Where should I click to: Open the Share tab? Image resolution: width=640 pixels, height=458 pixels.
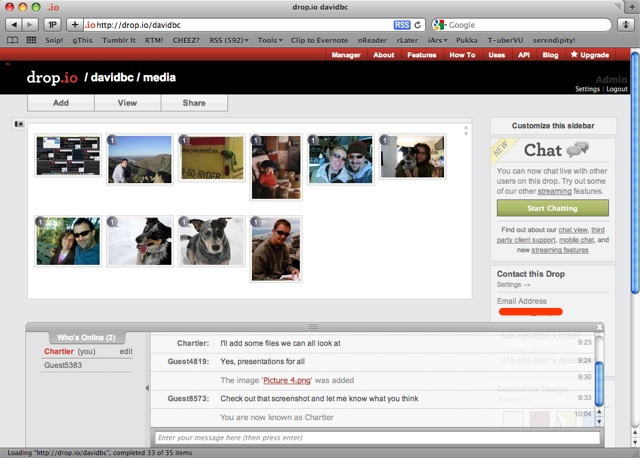tap(194, 103)
